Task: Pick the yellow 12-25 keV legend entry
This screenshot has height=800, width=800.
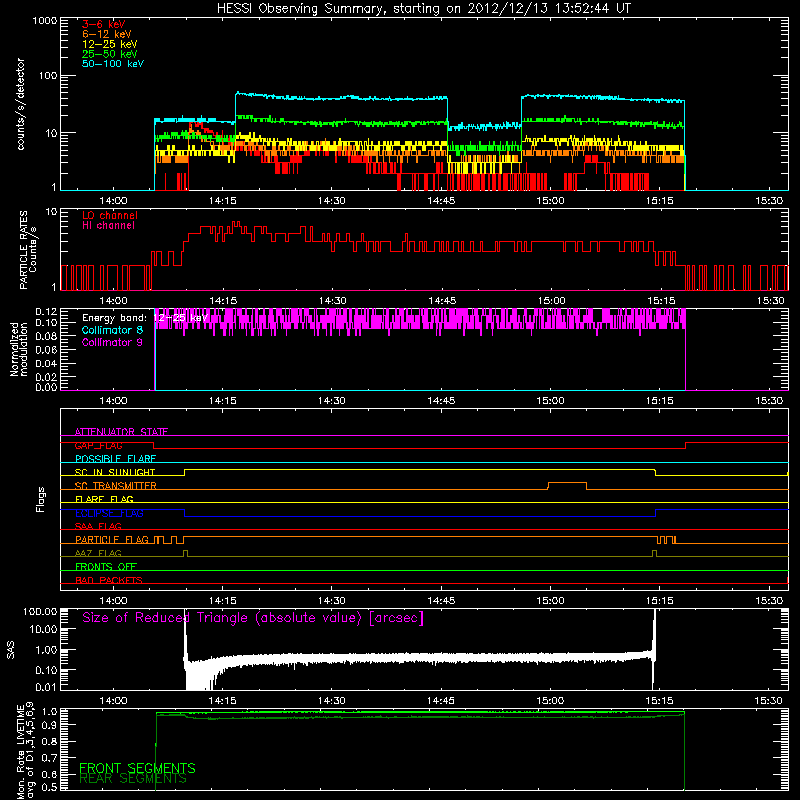Action: [110, 44]
